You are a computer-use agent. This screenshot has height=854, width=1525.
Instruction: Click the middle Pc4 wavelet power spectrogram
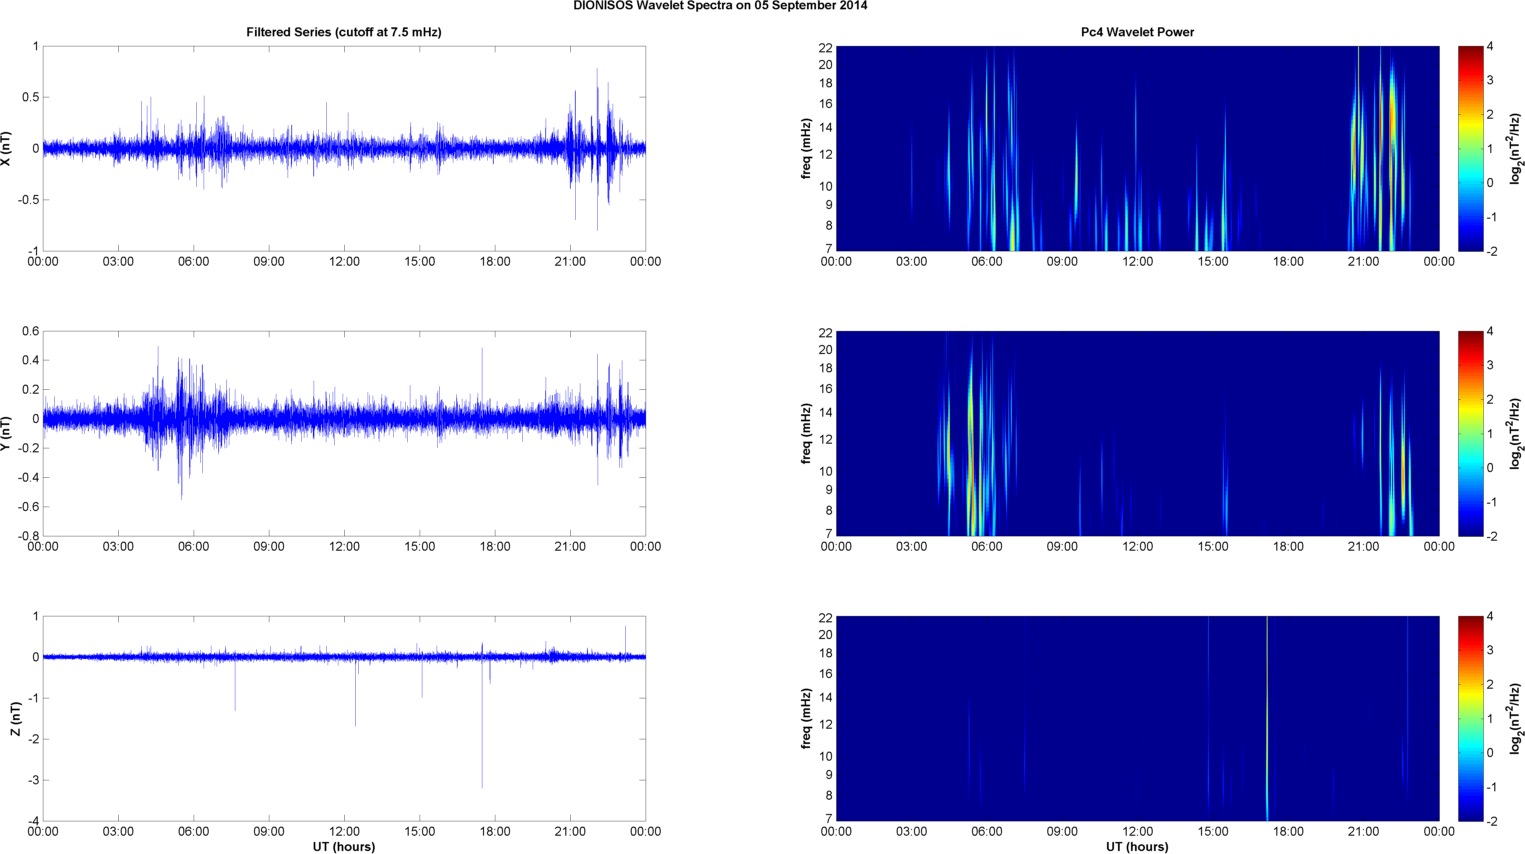click(x=1137, y=433)
